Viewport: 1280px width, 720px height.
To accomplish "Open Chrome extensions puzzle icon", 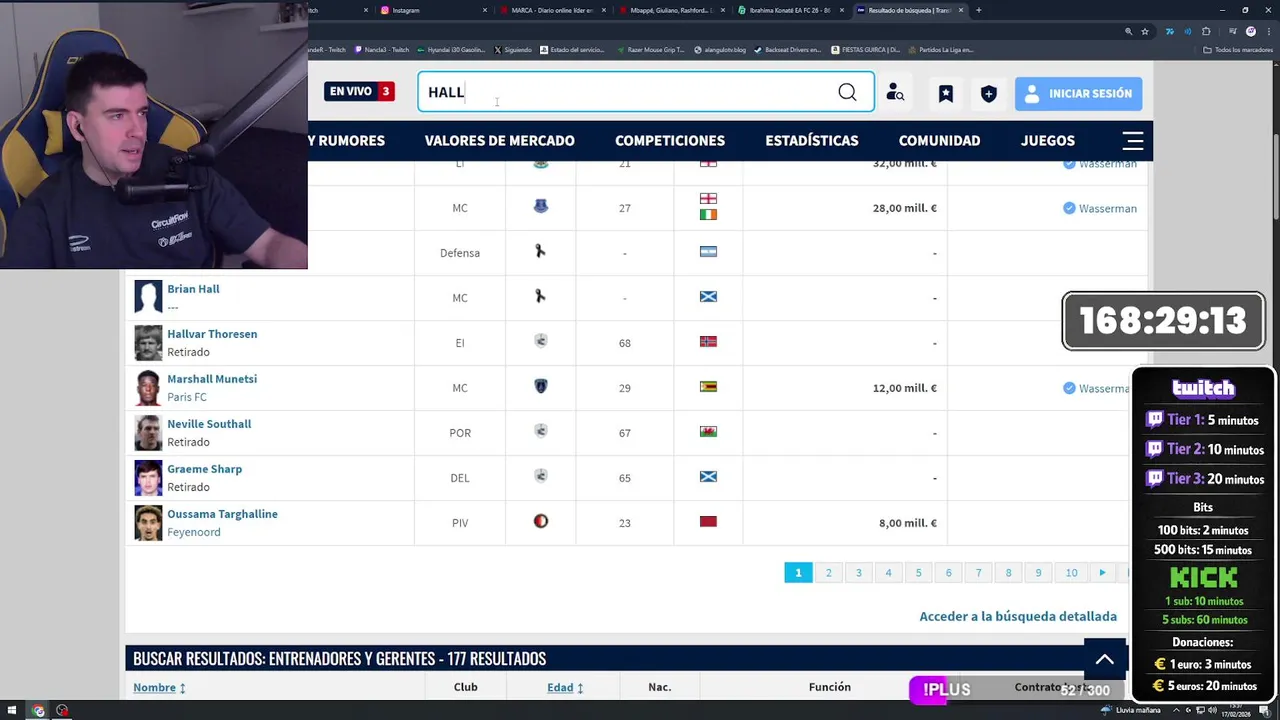I will [x=1205, y=31].
